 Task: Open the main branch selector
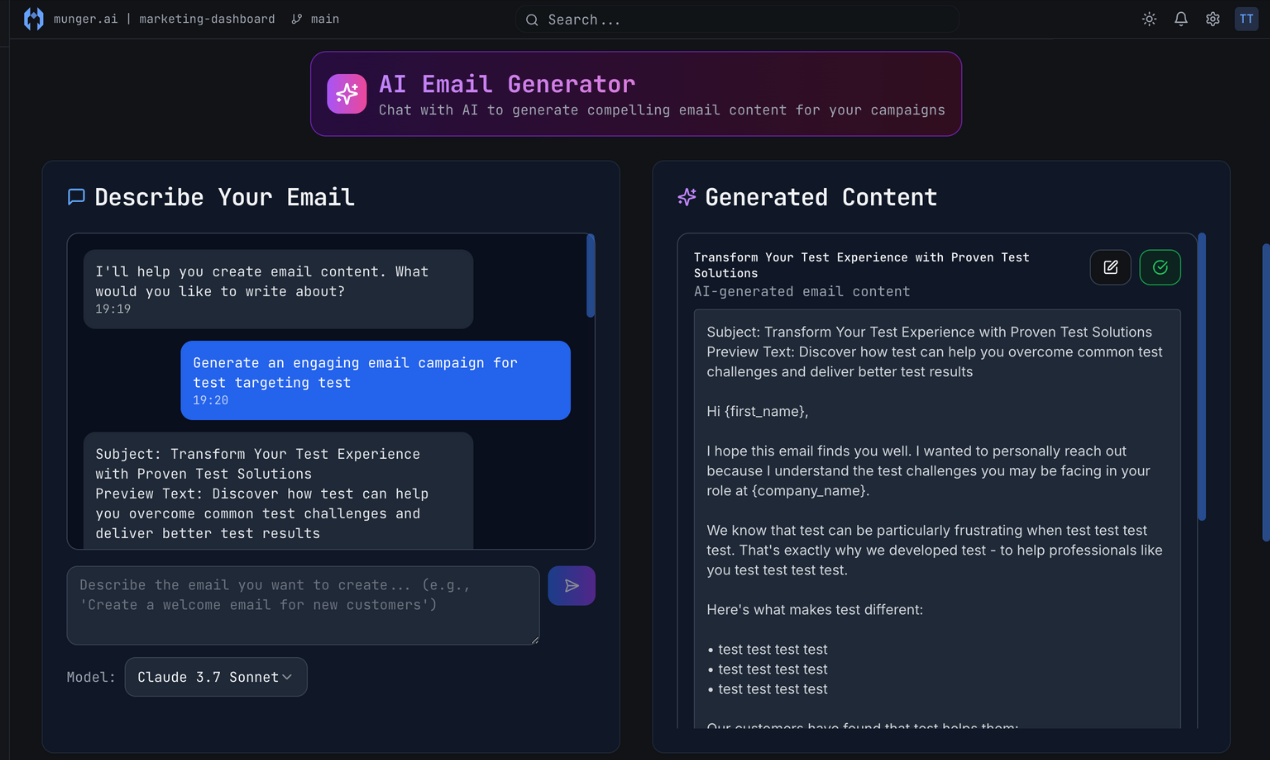pyautogui.click(x=316, y=19)
